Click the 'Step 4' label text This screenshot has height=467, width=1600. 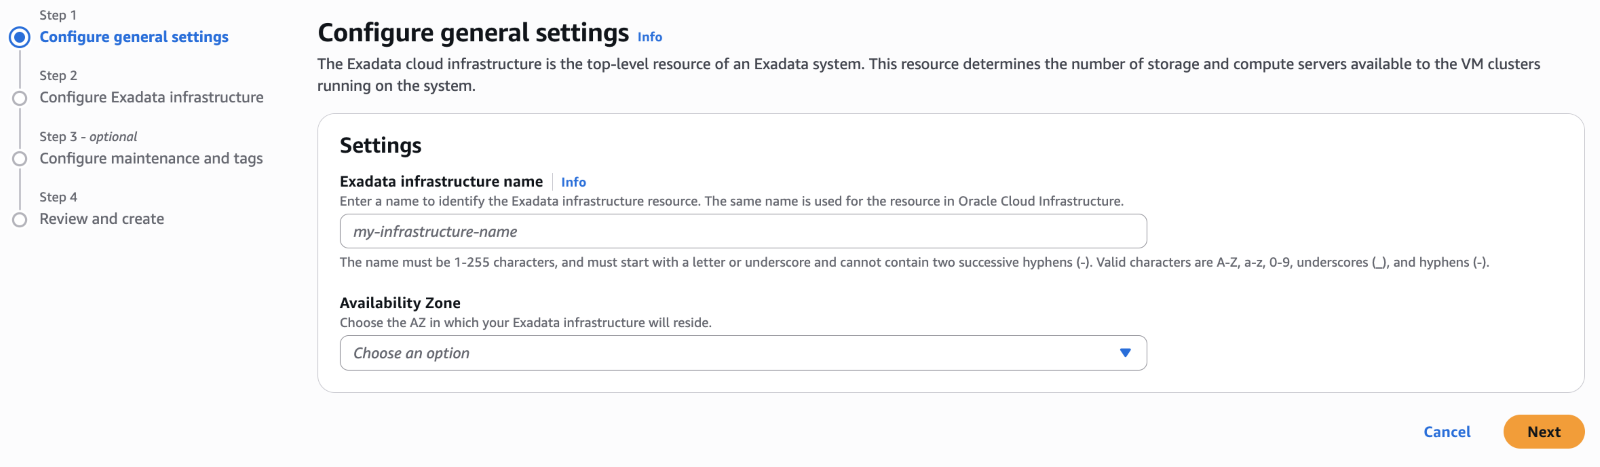(x=58, y=198)
